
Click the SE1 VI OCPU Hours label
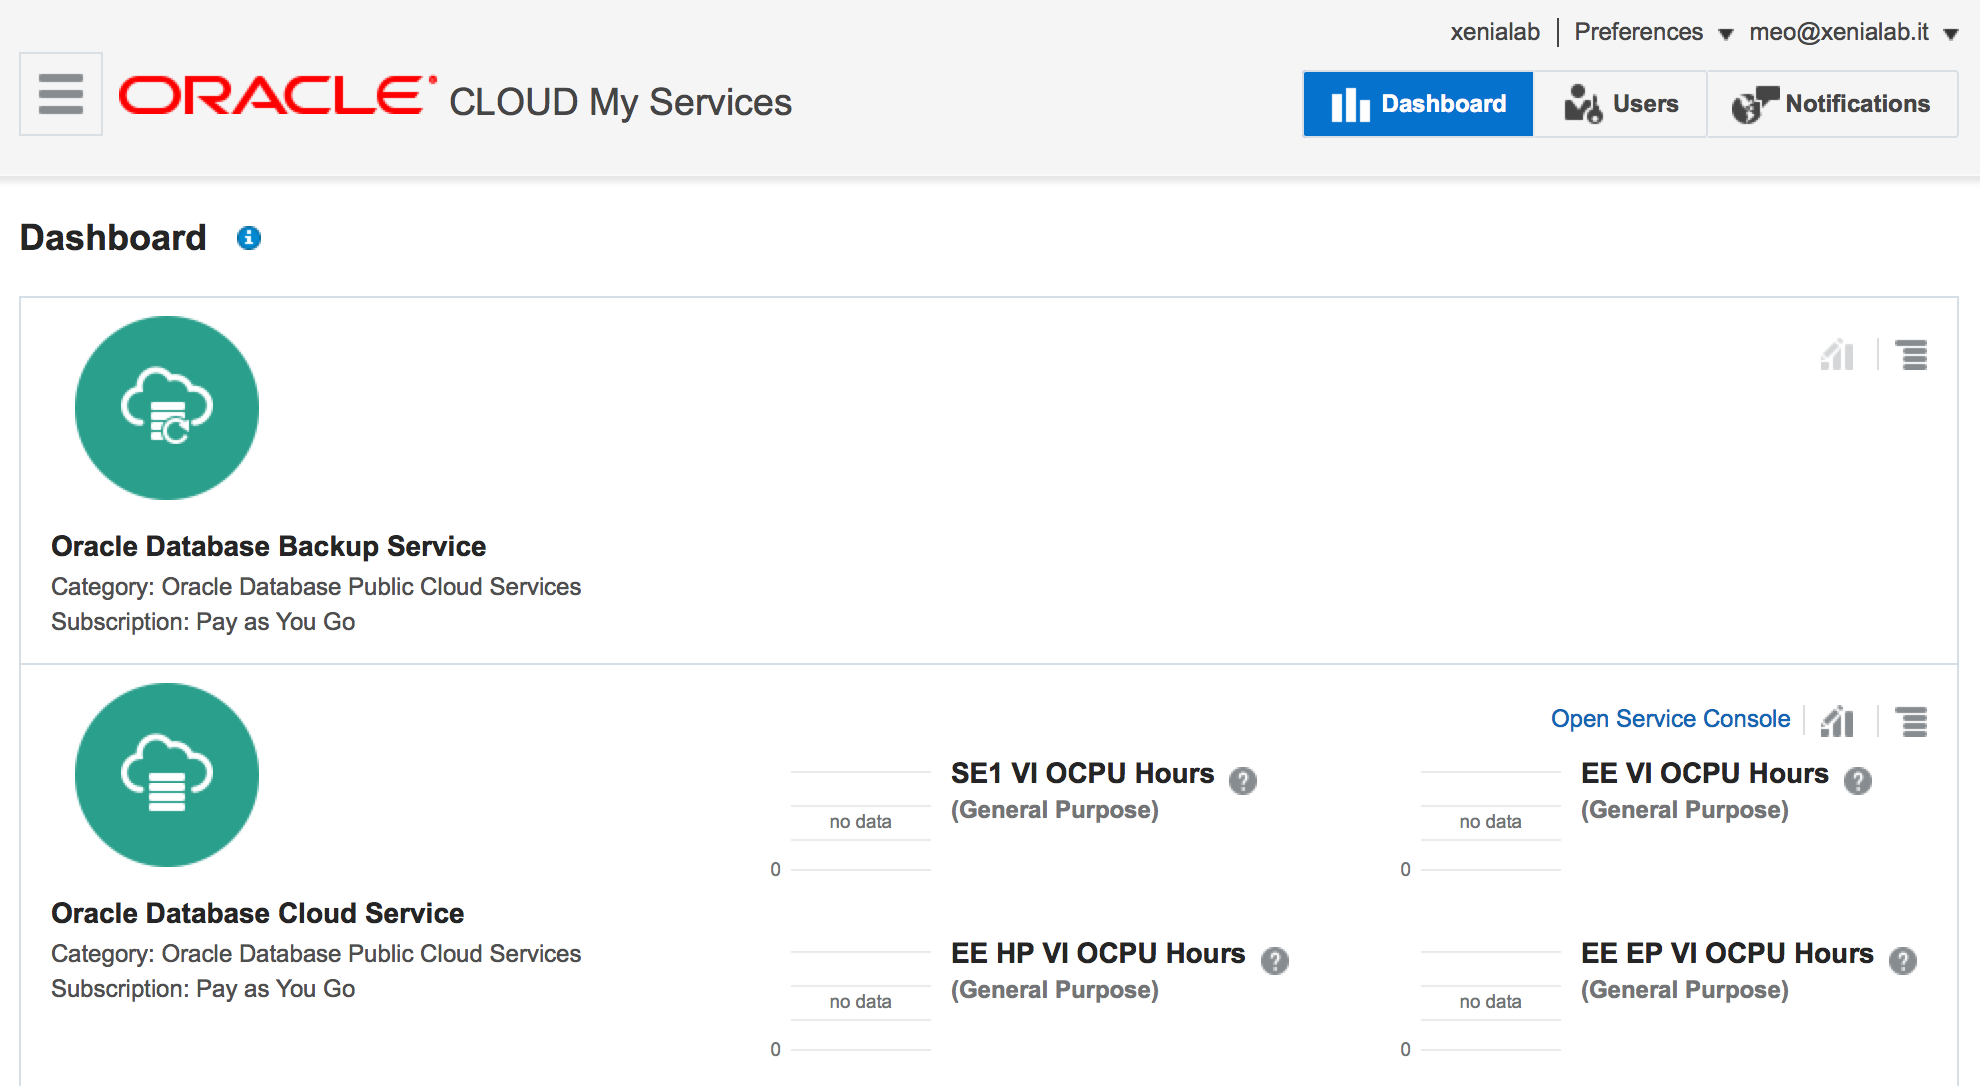tap(1082, 773)
